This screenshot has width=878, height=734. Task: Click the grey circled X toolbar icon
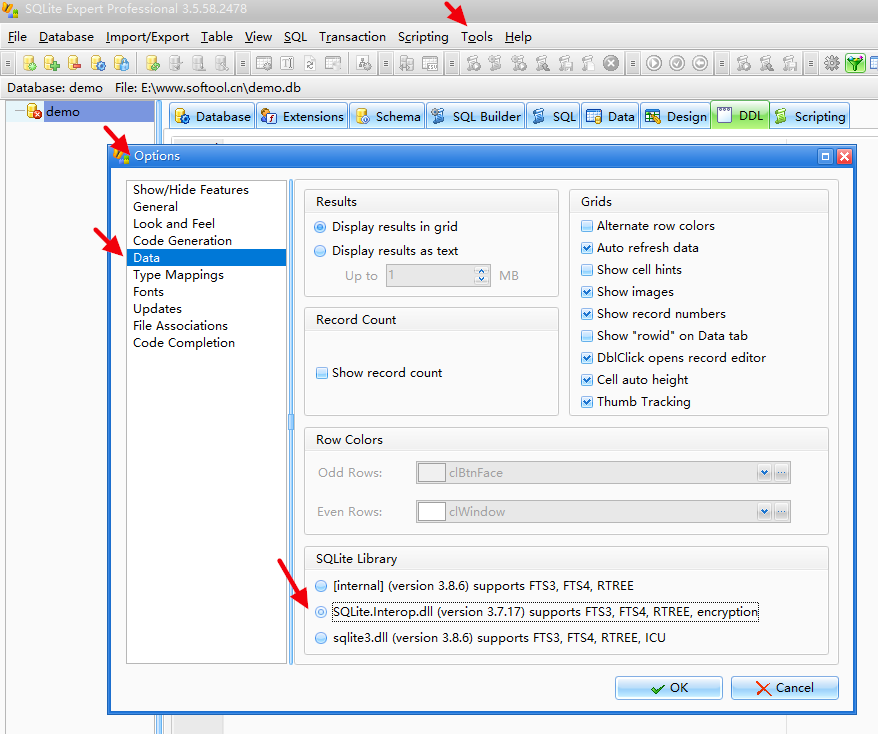tap(611, 63)
